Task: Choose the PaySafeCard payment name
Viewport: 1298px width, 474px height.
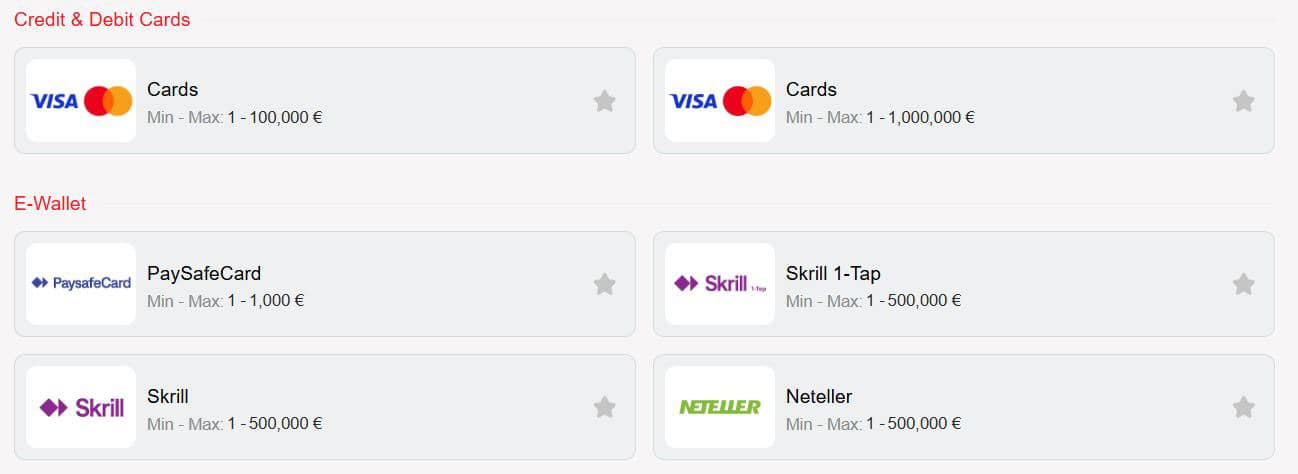Action: pyautogui.click(x=204, y=273)
